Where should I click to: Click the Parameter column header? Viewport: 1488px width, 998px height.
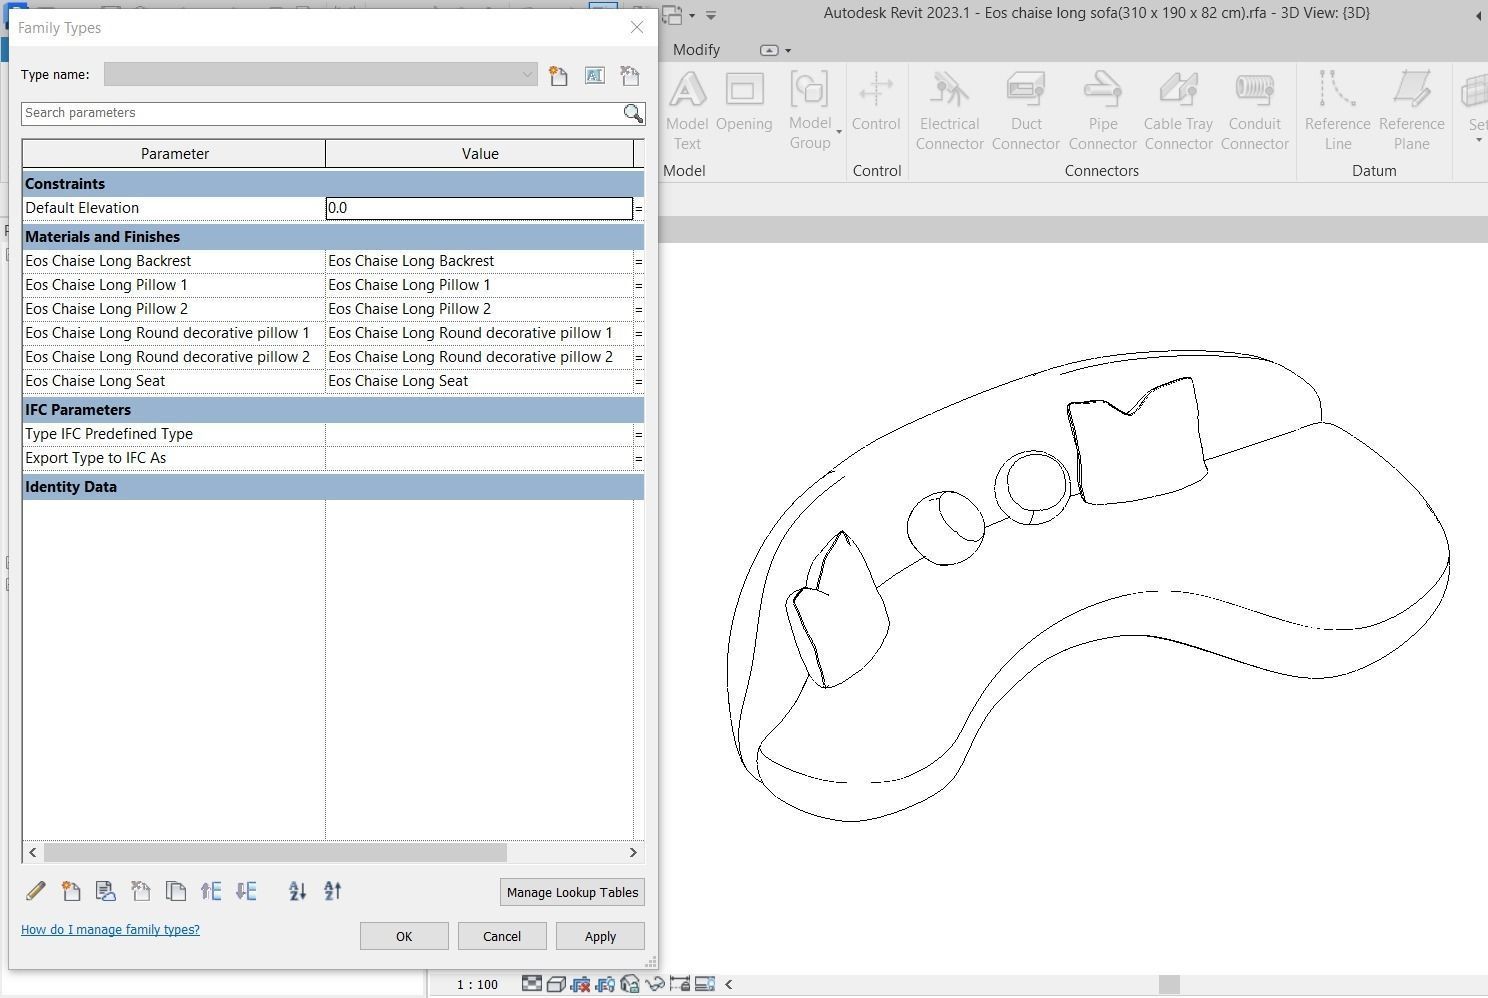174,154
